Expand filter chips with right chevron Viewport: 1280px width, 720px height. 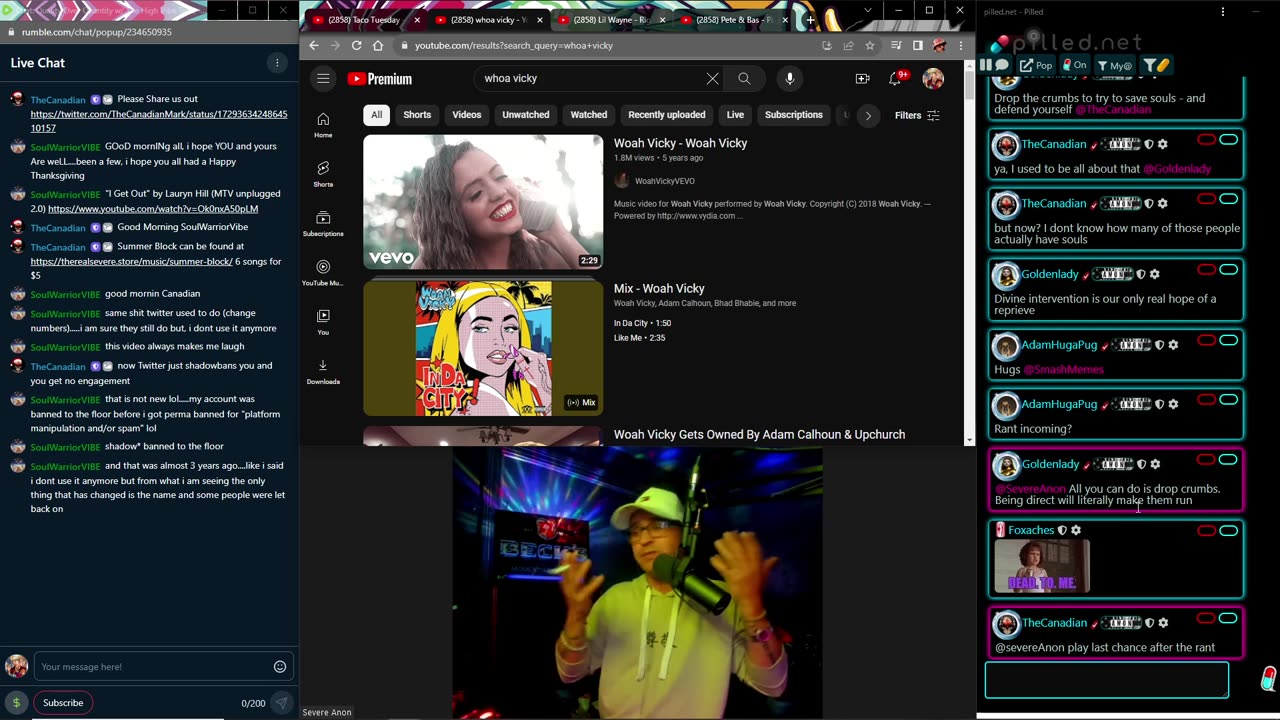click(868, 115)
